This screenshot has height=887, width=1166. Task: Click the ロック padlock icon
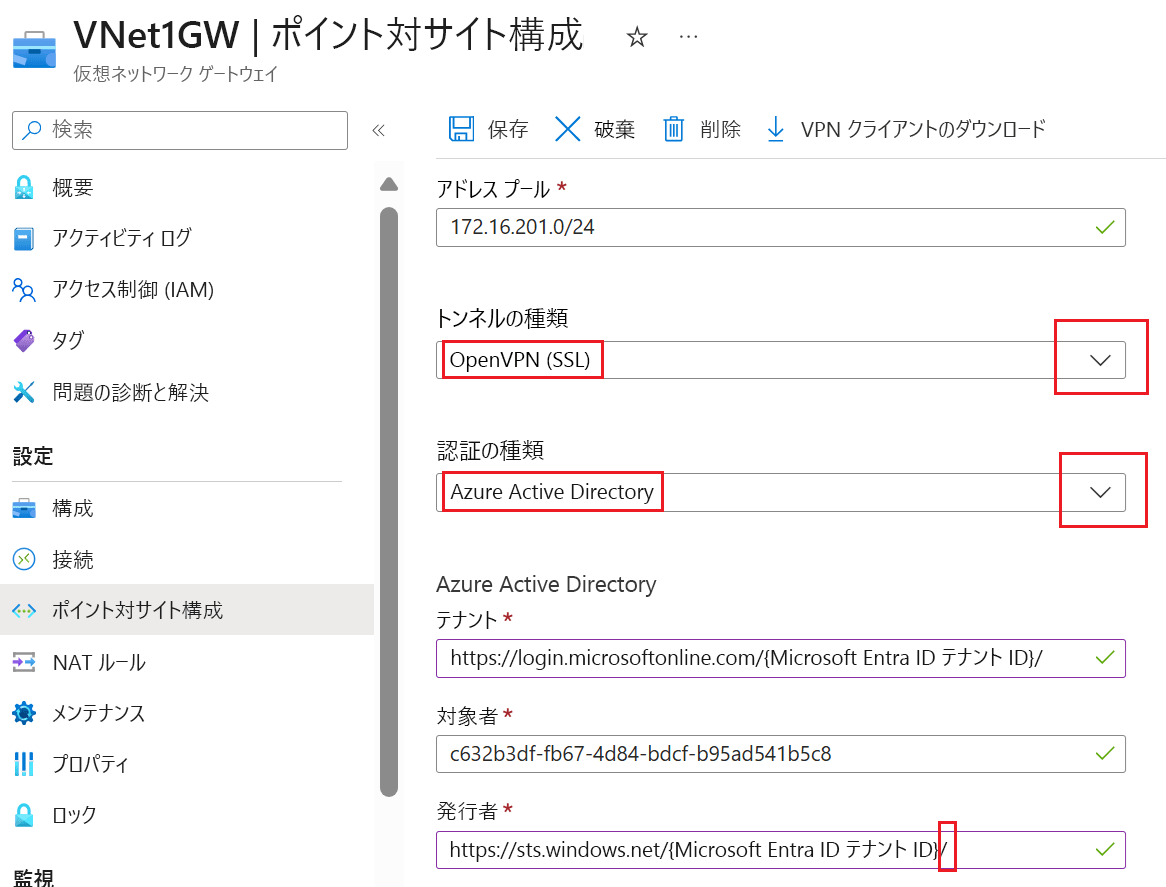pyautogui.click(x=24, y=815)
